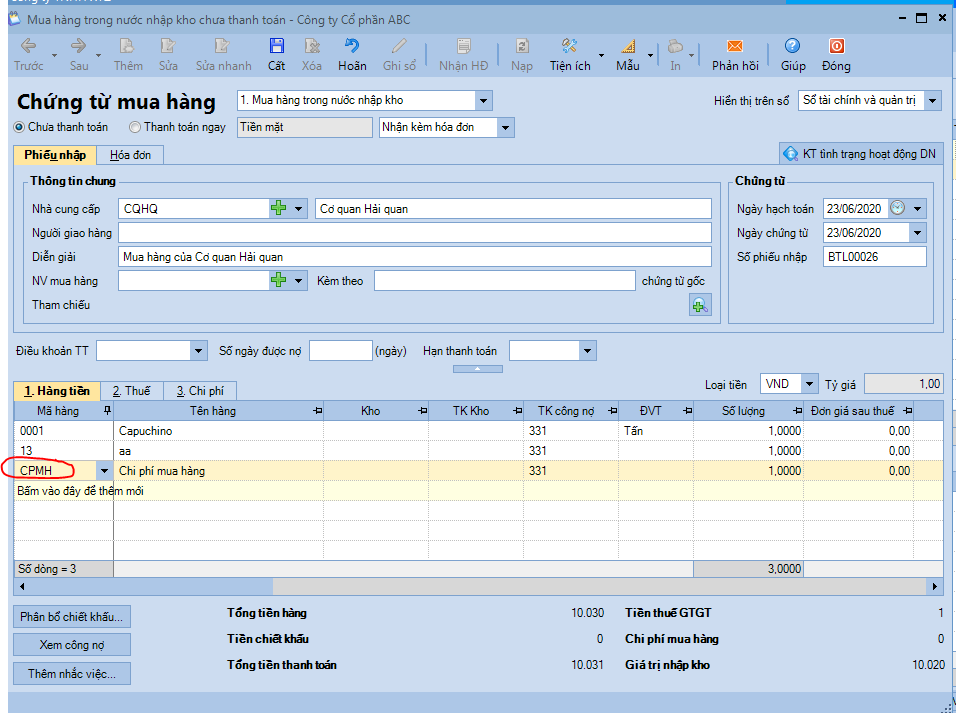The height and width of the screenshot is (713, 956).
Task: Expand Điều khoản TT dropdown
Action: (x=198, y=351)
